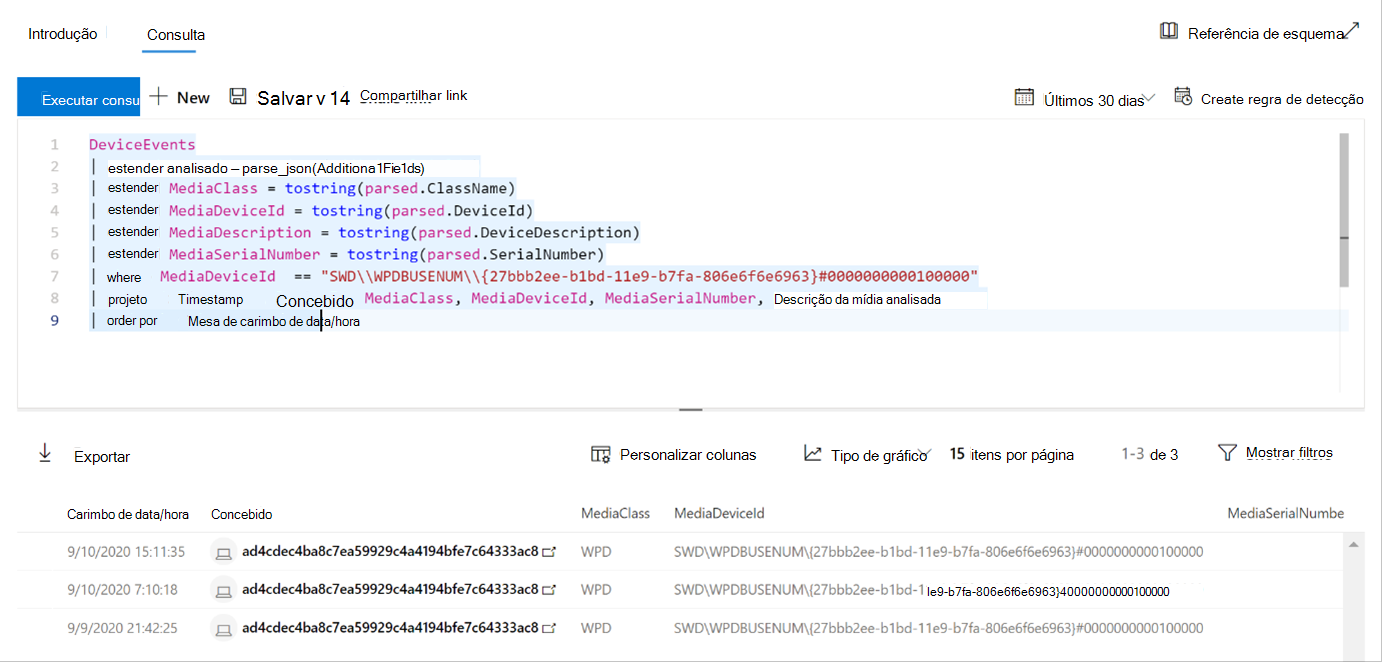Viewport: 1382px width, 662px height.
Task: Click the Compartilhar link option
Action: point(413,96)
